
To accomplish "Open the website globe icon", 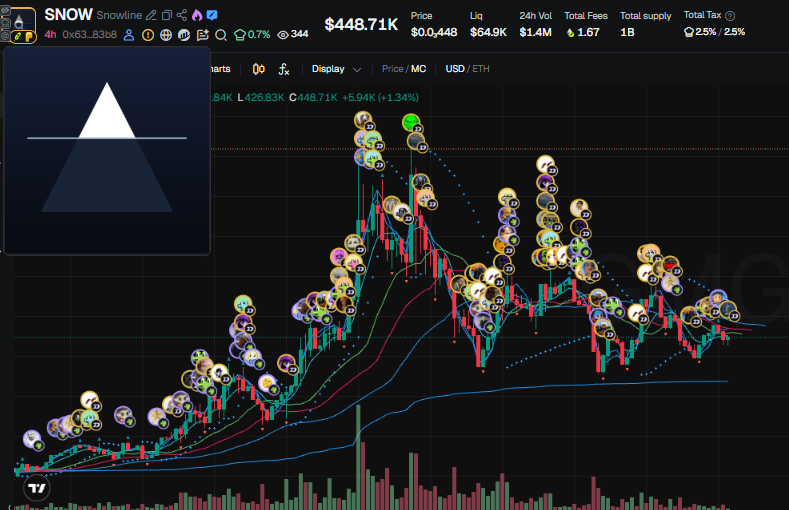I will pyautogui.click(x=166, y=35).
